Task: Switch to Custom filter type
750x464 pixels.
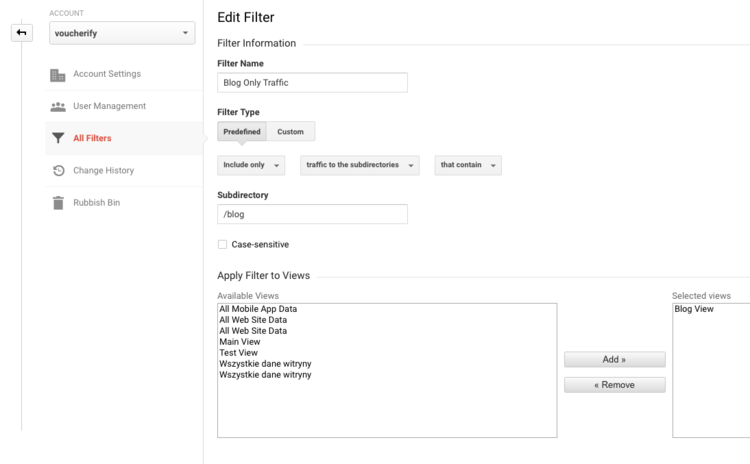Action: point(290,132)
